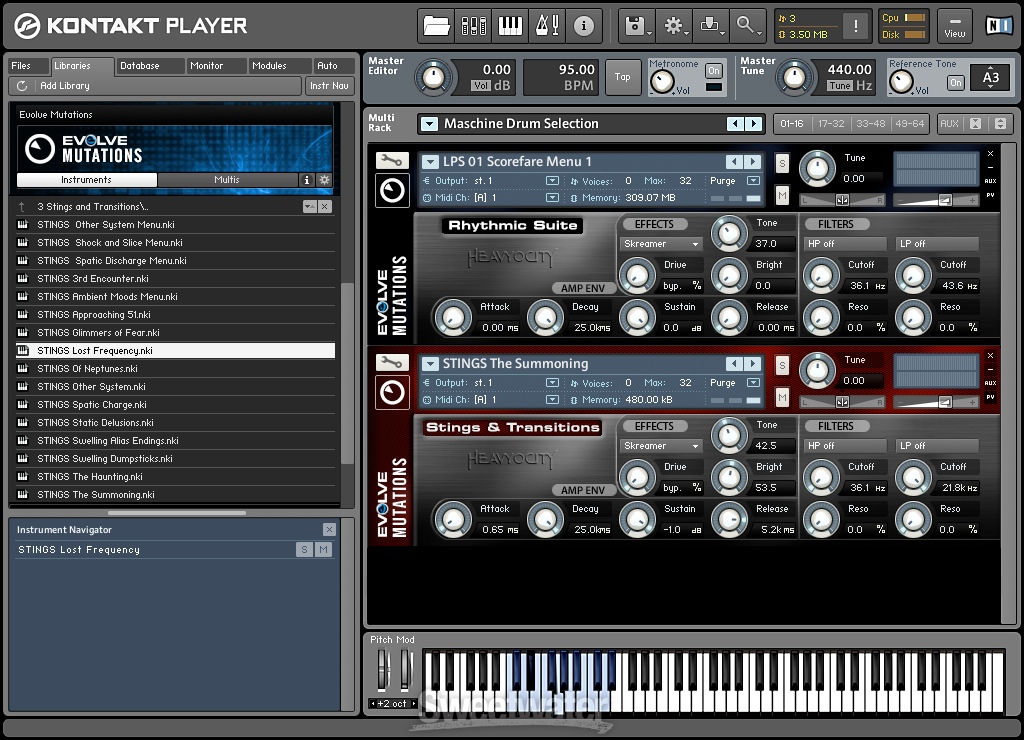Open the options gear in toolbar
The image size is (1024, 740).
pyautogui.click(x=675, y=26)
